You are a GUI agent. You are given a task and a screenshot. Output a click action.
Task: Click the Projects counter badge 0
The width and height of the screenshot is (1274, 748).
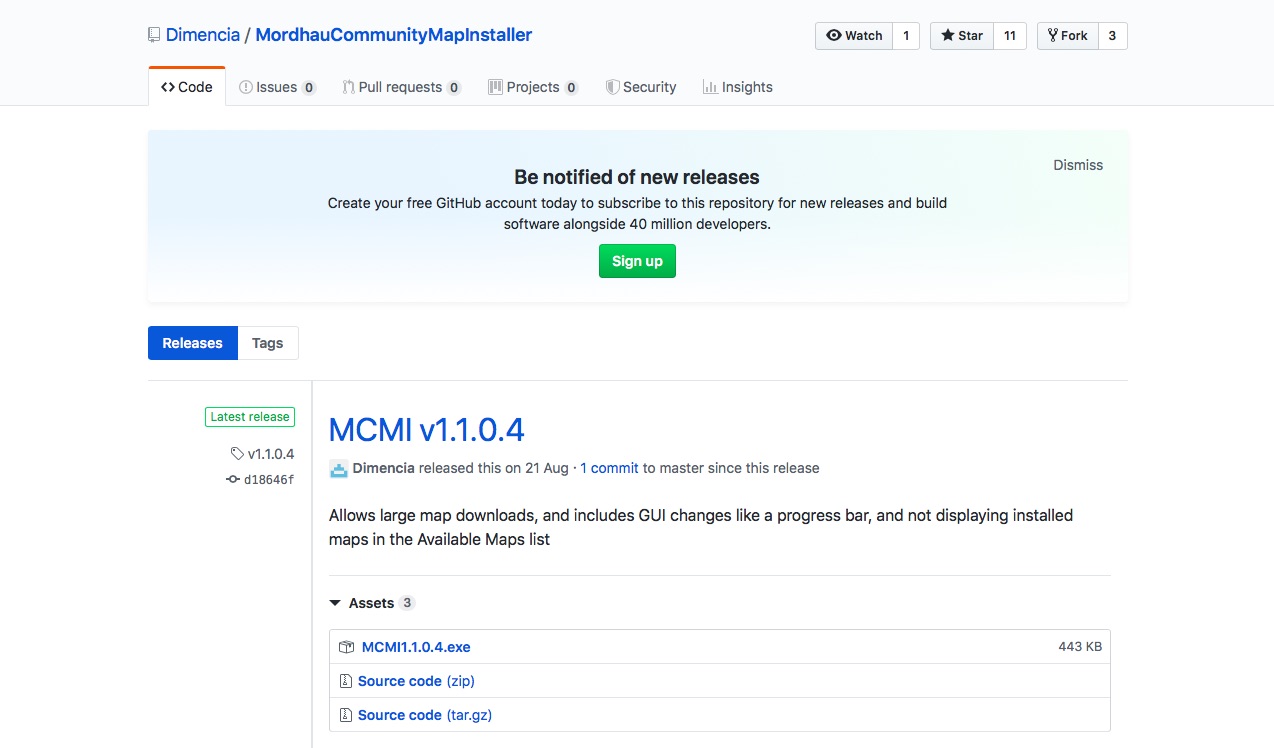pyautogui.click(x=571, y=88)
